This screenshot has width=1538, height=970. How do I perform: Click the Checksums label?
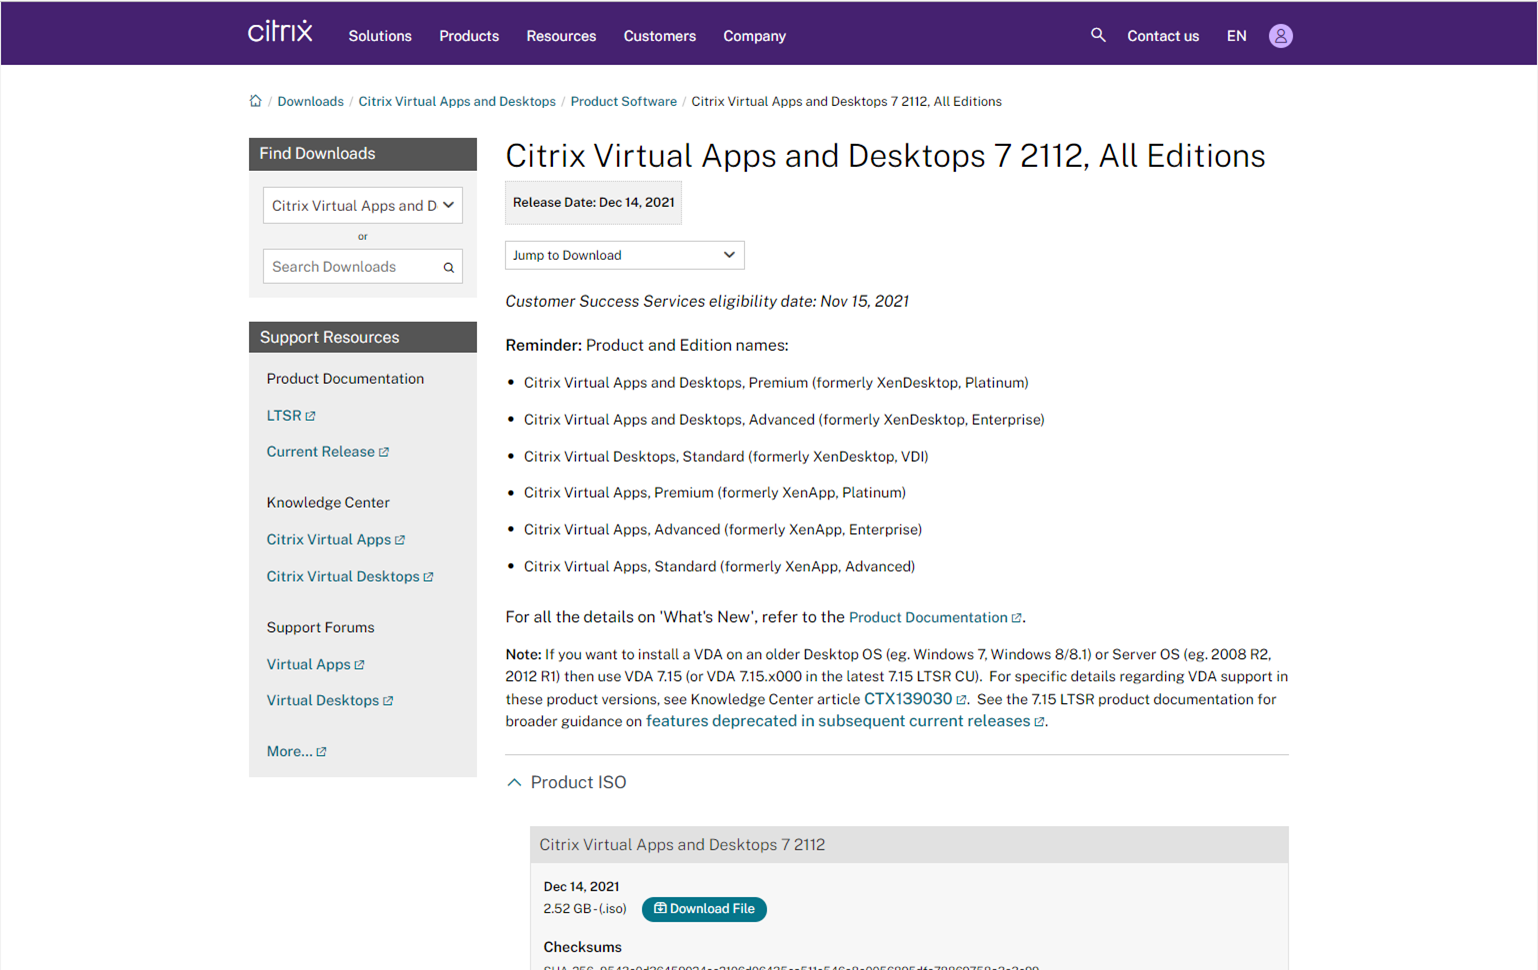tap(583, 947)
